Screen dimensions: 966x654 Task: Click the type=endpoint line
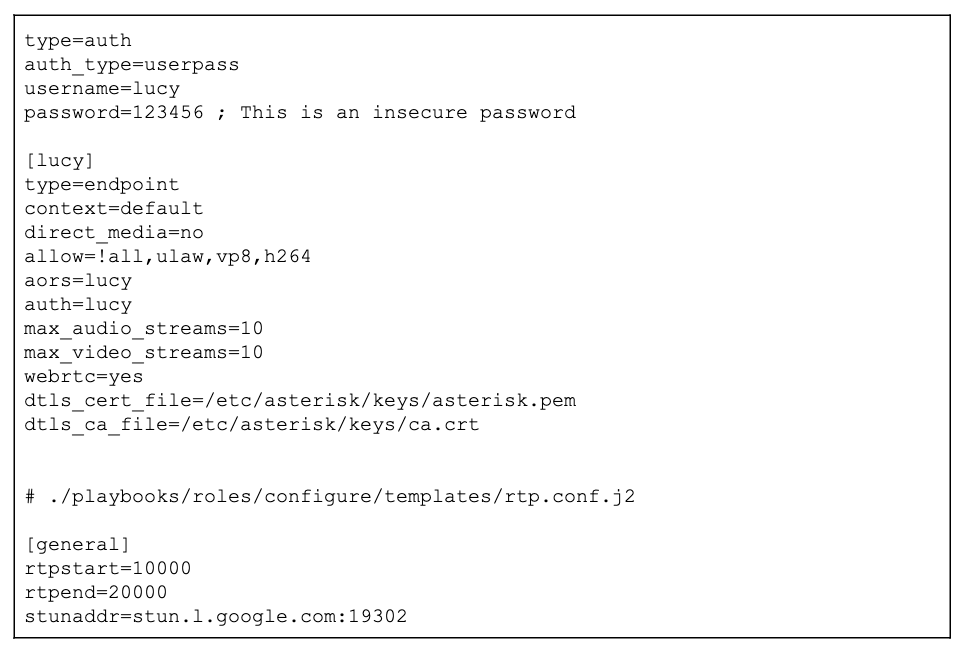coord(102,185)
